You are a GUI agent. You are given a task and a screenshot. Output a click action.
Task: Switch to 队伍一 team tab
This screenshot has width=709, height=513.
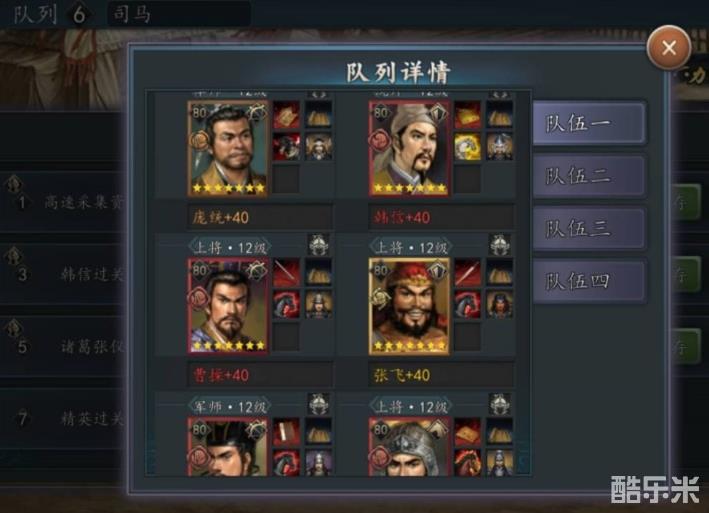589,123
